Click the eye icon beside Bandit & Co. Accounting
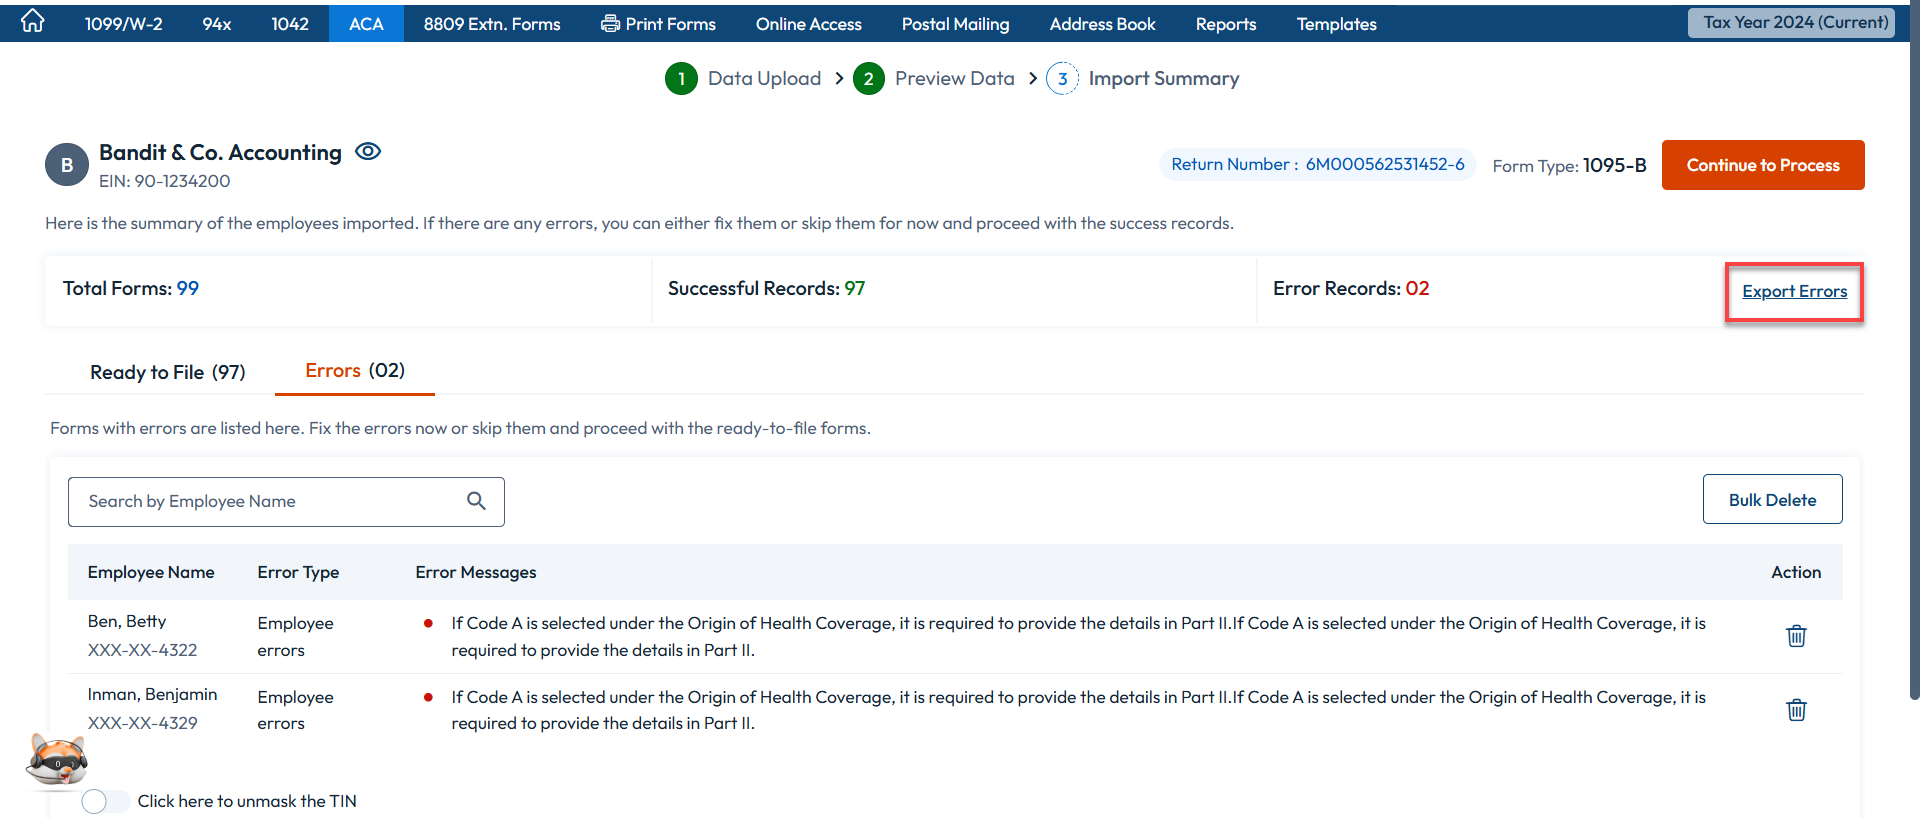The image size is (1920, 818). pos(368,152)
